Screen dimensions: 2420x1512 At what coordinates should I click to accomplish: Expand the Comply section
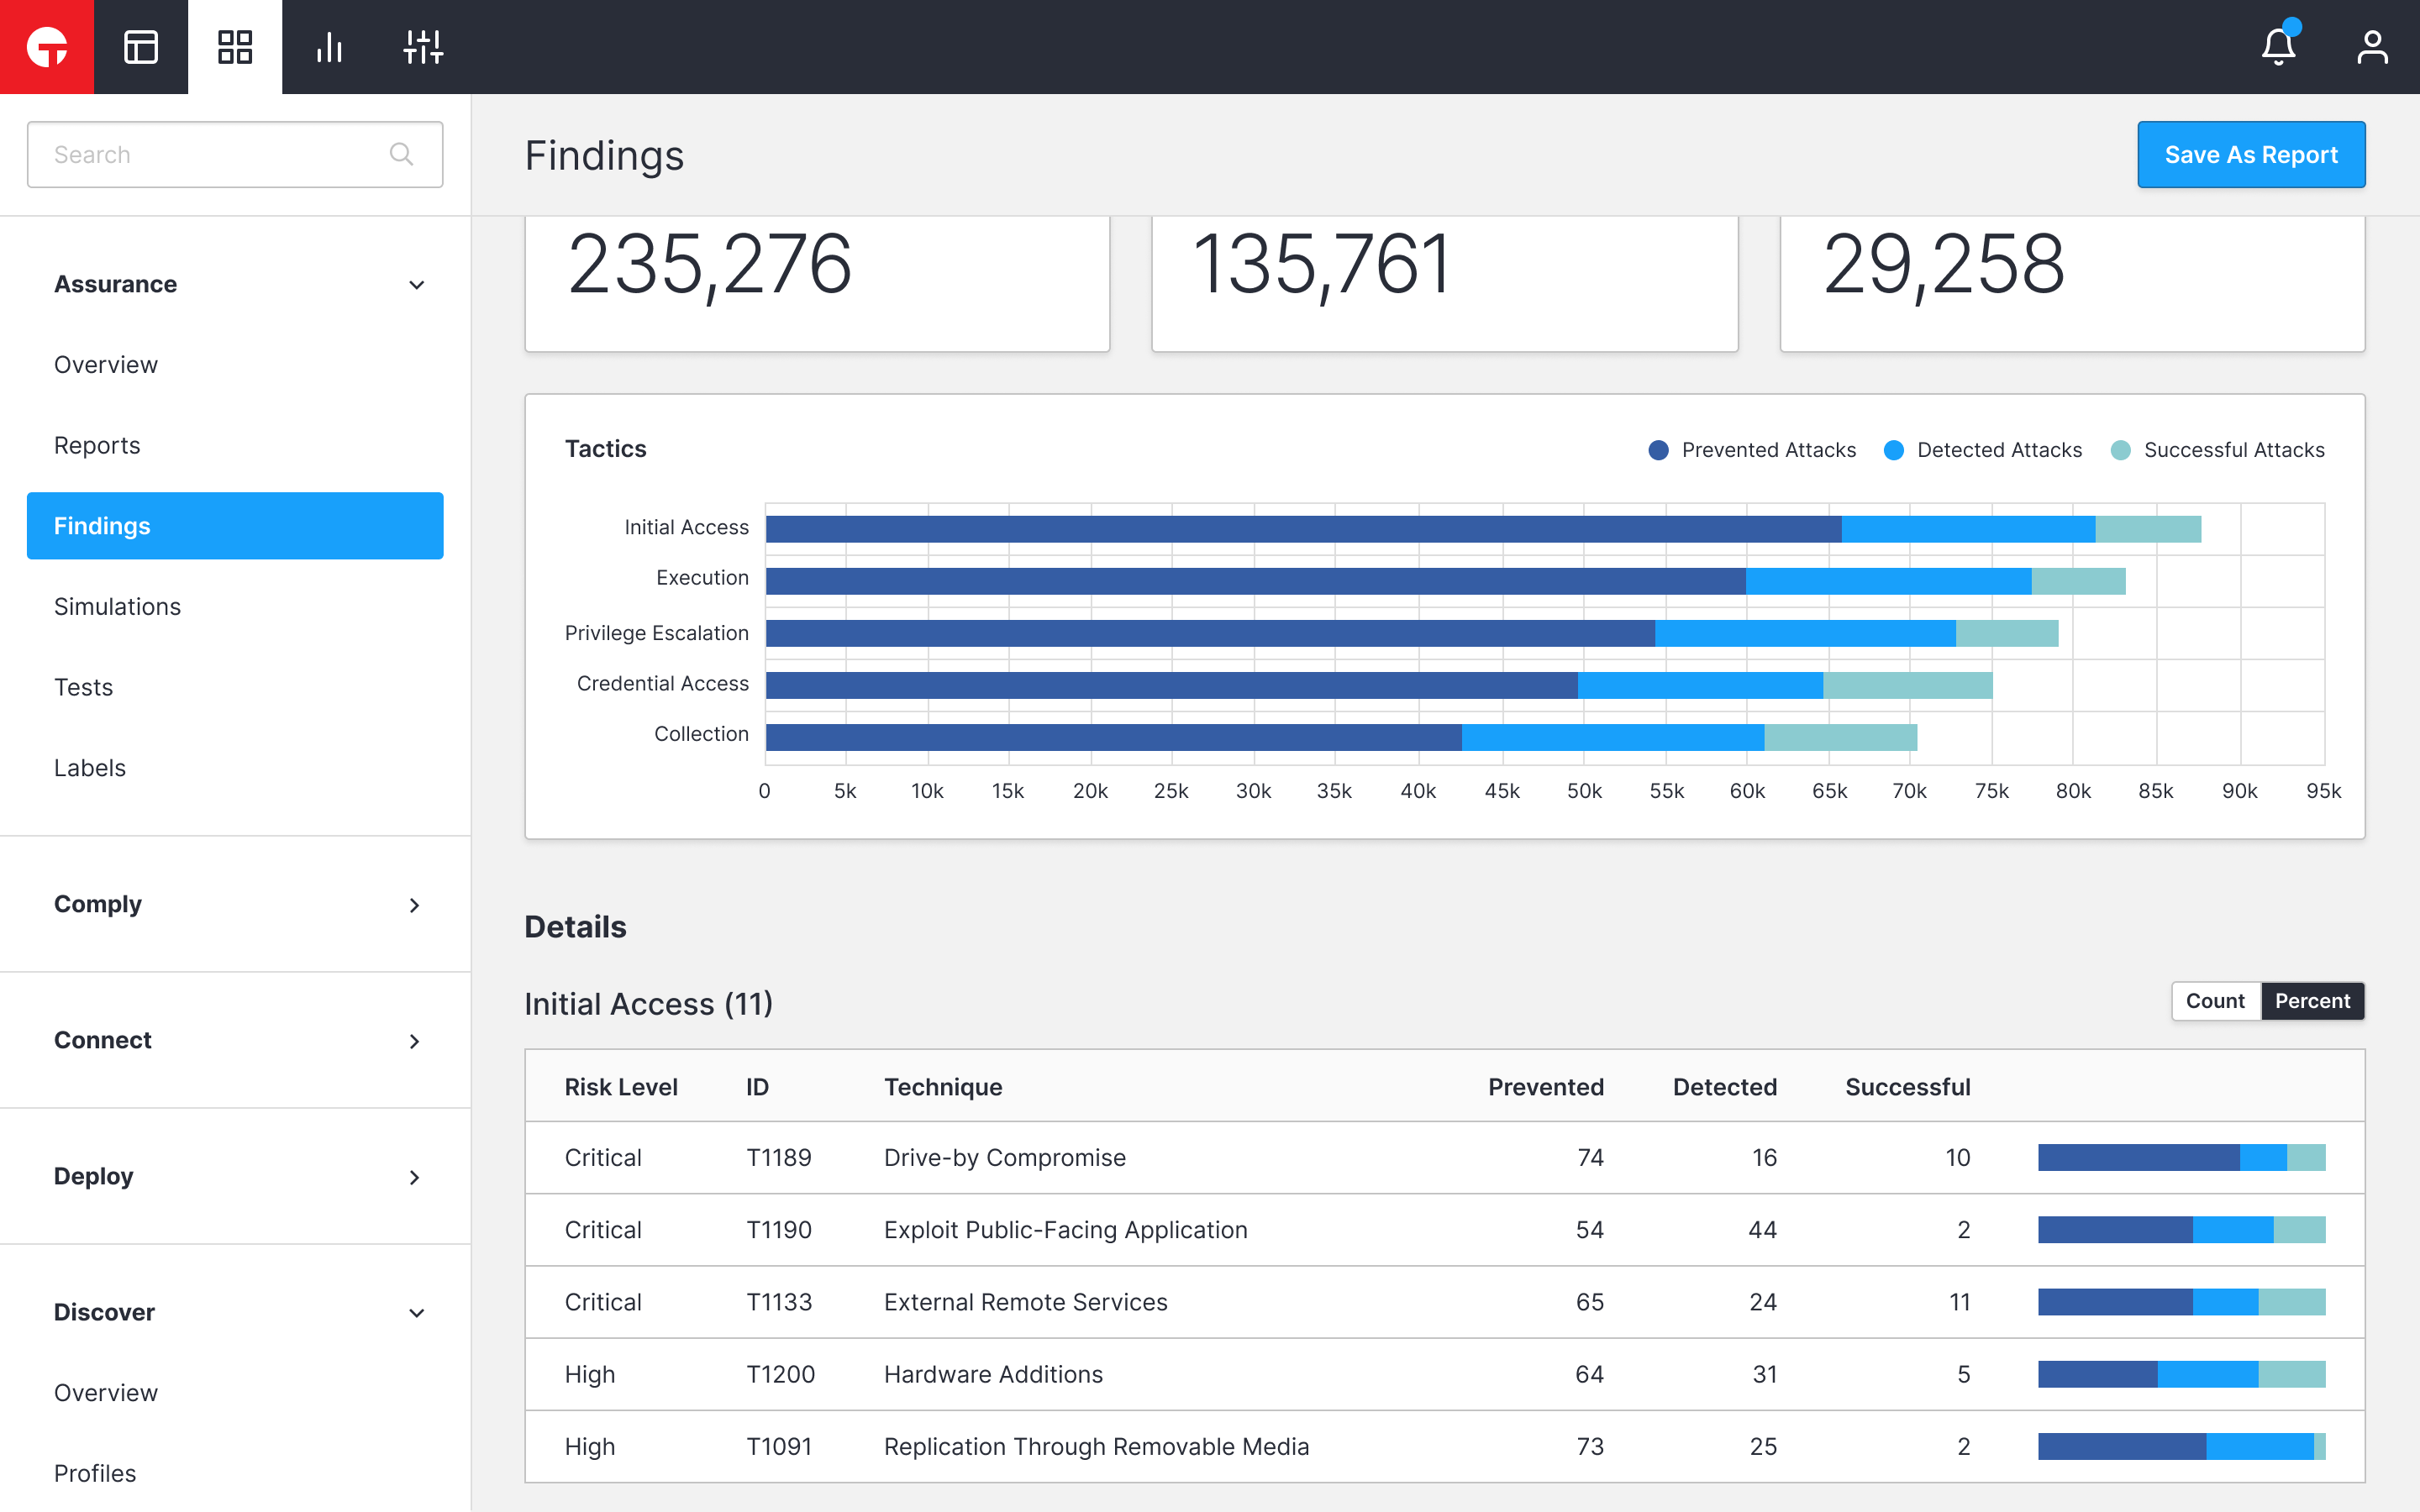point(414,905)
